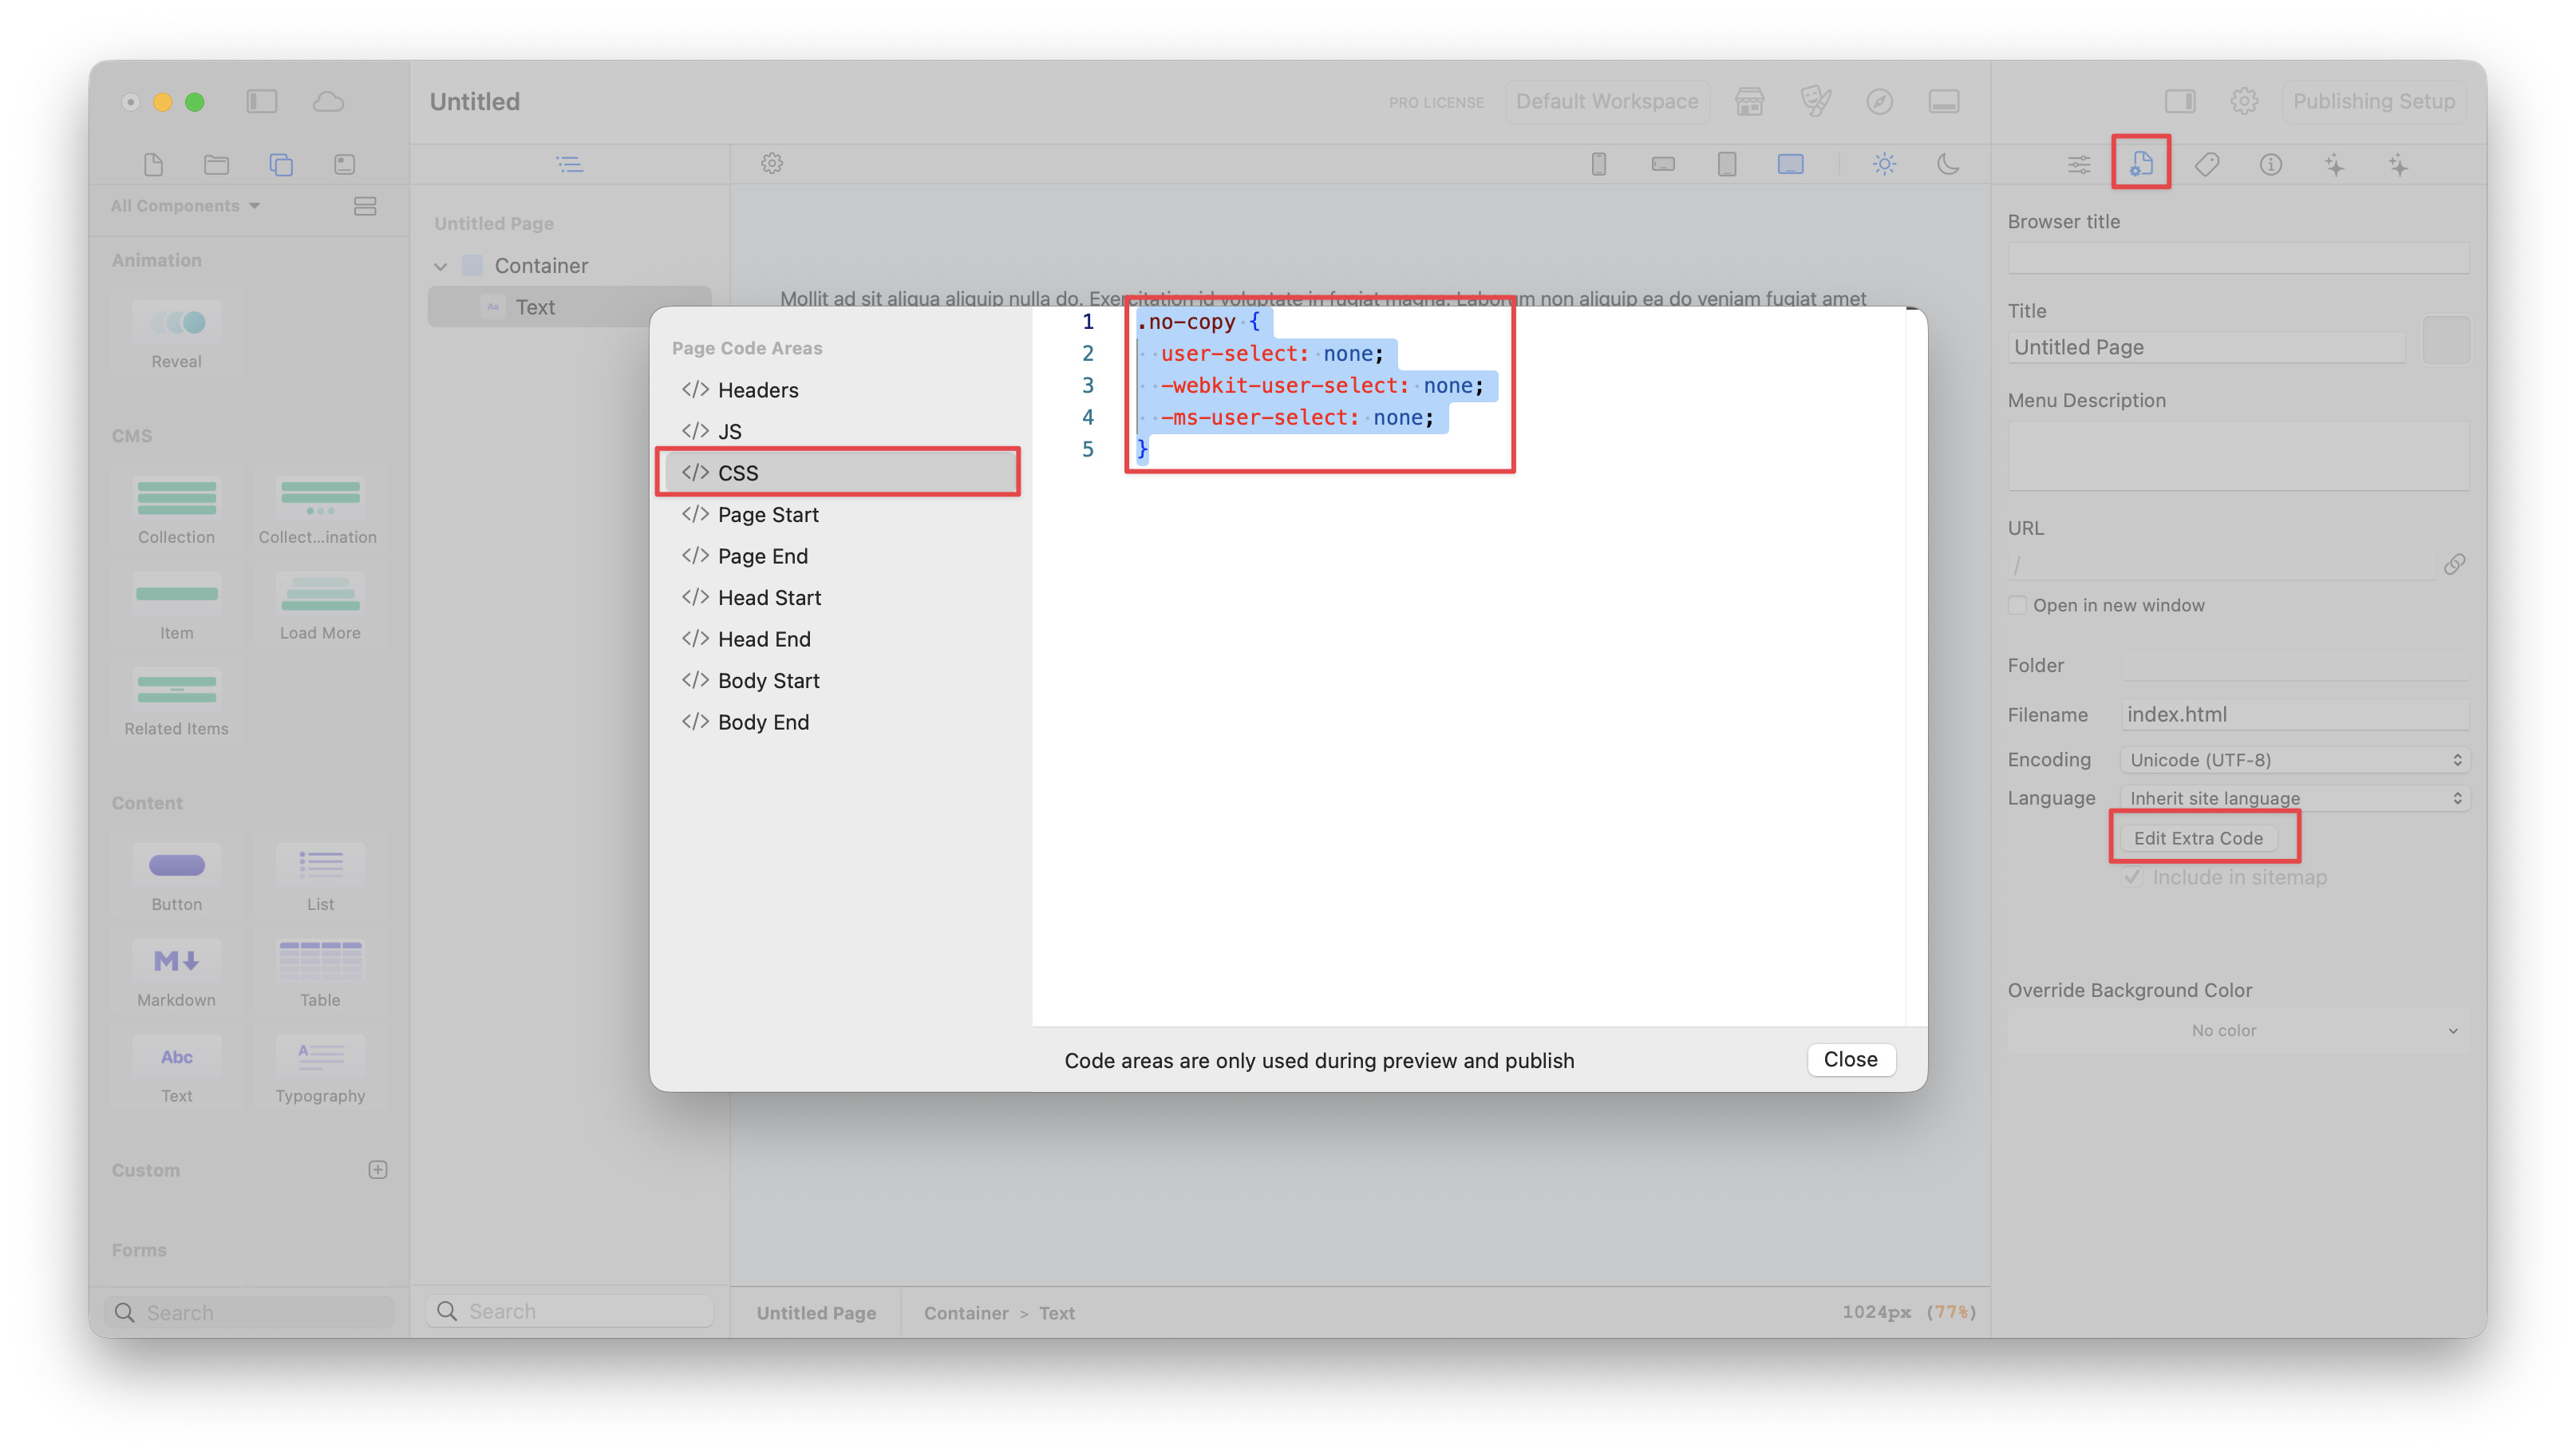Open the tag inspector tab
The height and width of the screenshot is (1456, 2576).
pos(2207,164)
